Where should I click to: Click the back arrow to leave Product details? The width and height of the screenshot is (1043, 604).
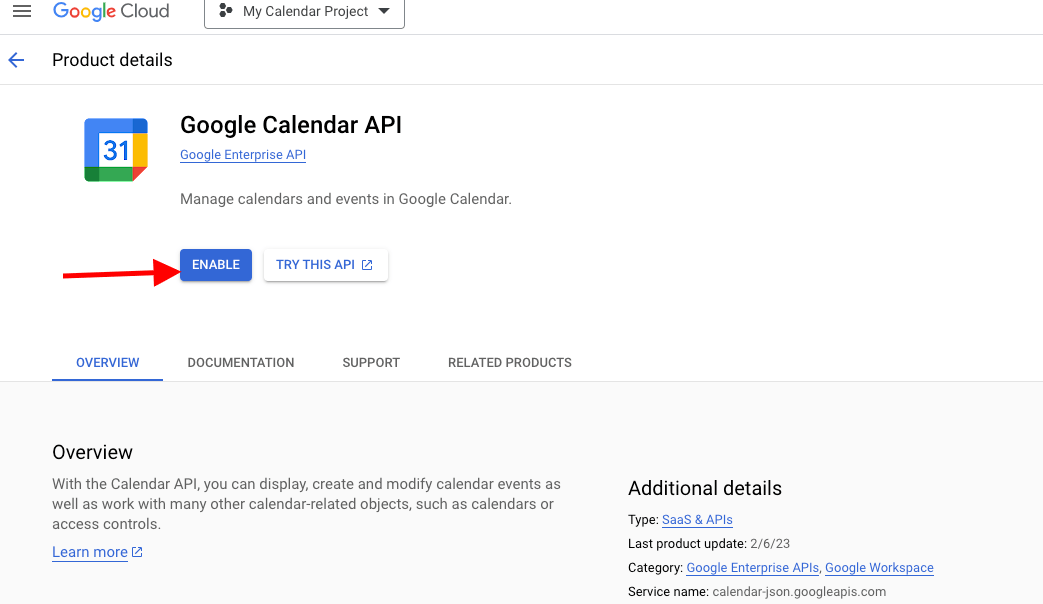click(x=16, y=60)
